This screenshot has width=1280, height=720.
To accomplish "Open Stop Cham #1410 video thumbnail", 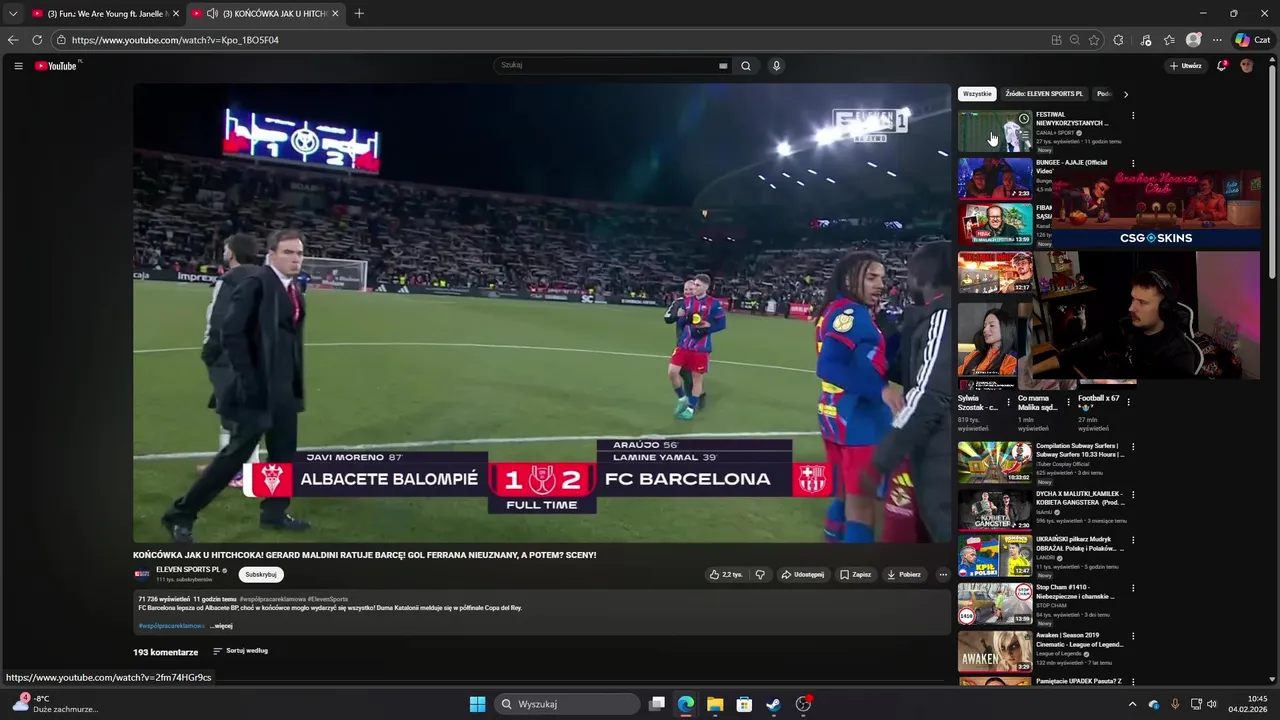I will click(x=995, y=604).
